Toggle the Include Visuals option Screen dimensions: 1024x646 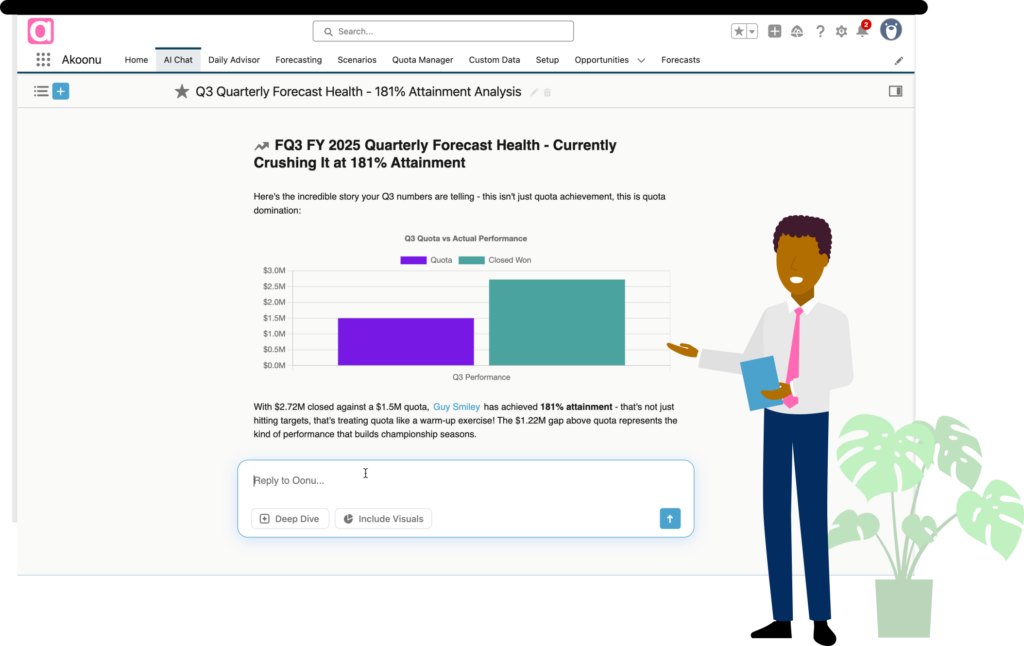click(383, 519)
